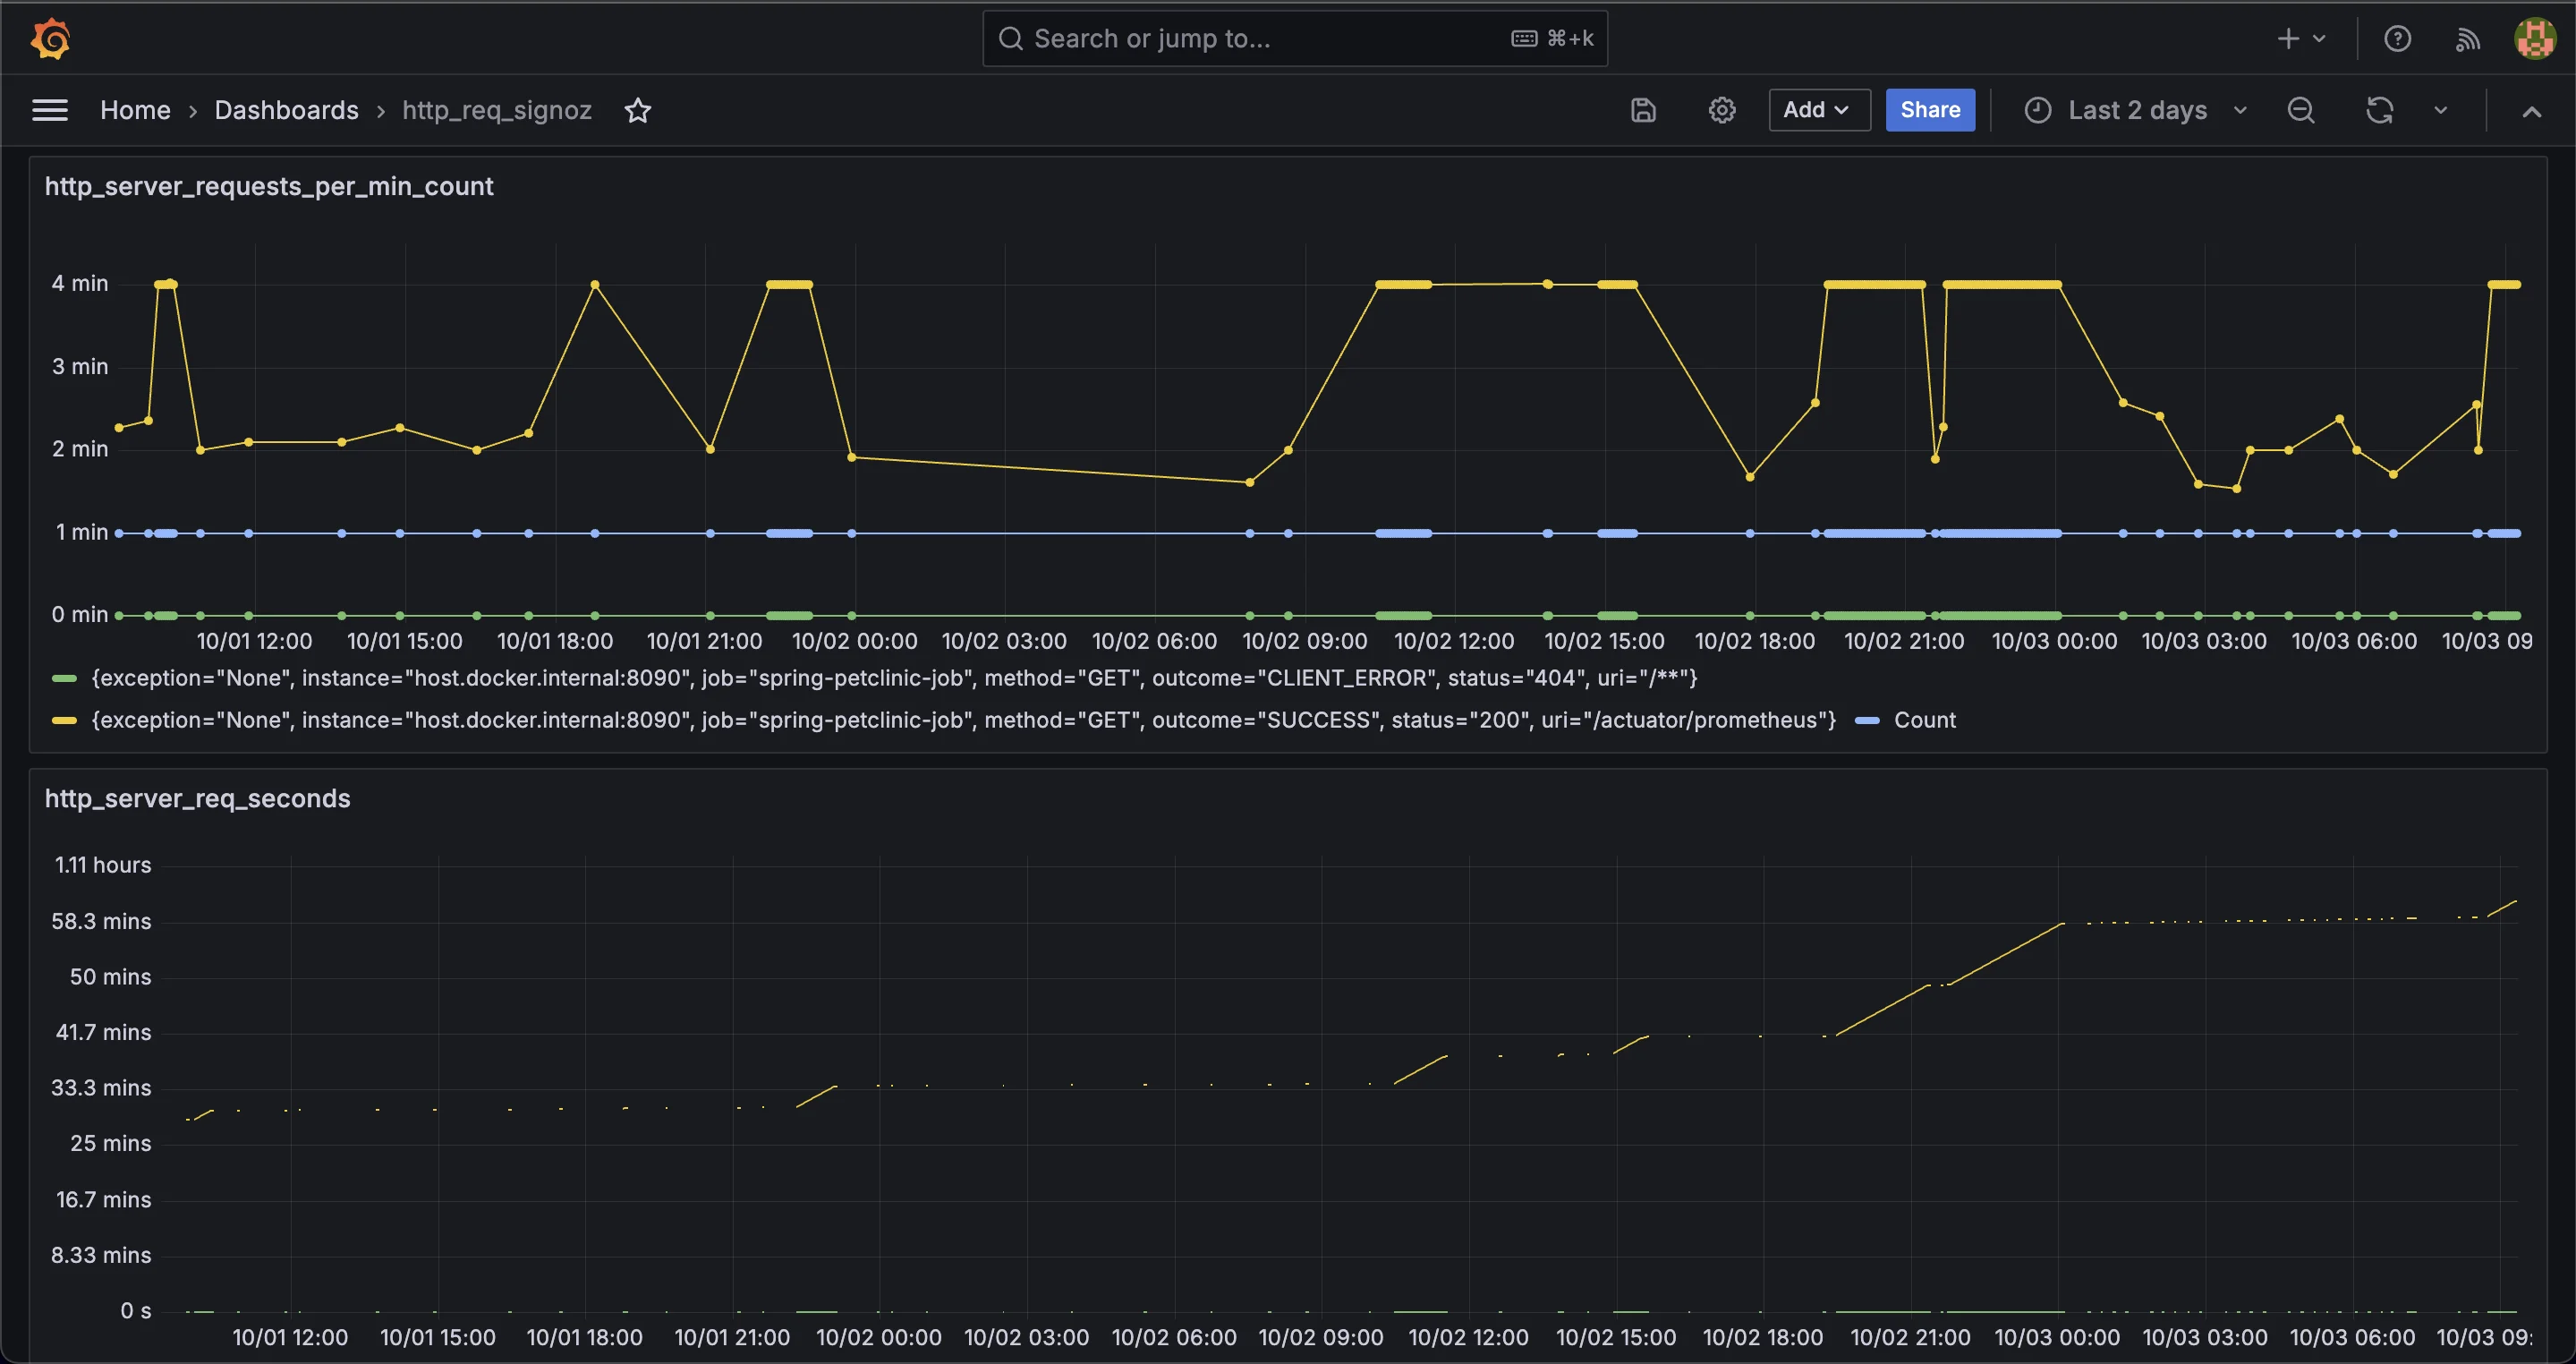Open the user profile avatar
Screen dimensions: 2576x1364
coord(2535,39)
